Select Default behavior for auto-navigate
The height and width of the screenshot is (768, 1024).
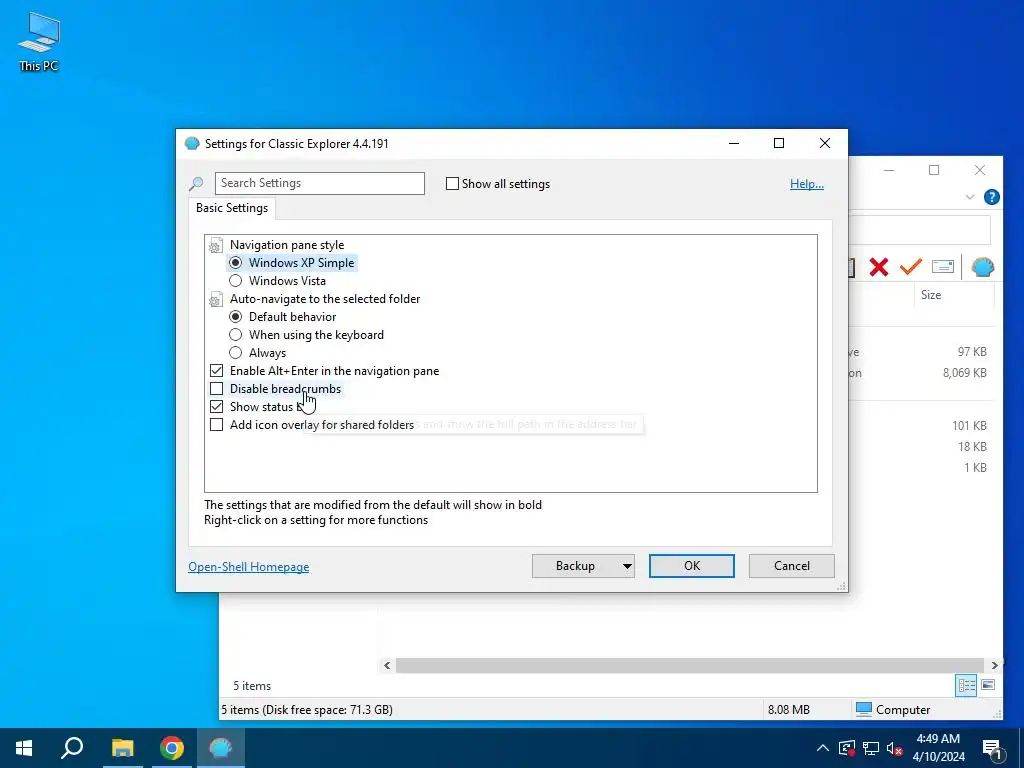point(236,317)
